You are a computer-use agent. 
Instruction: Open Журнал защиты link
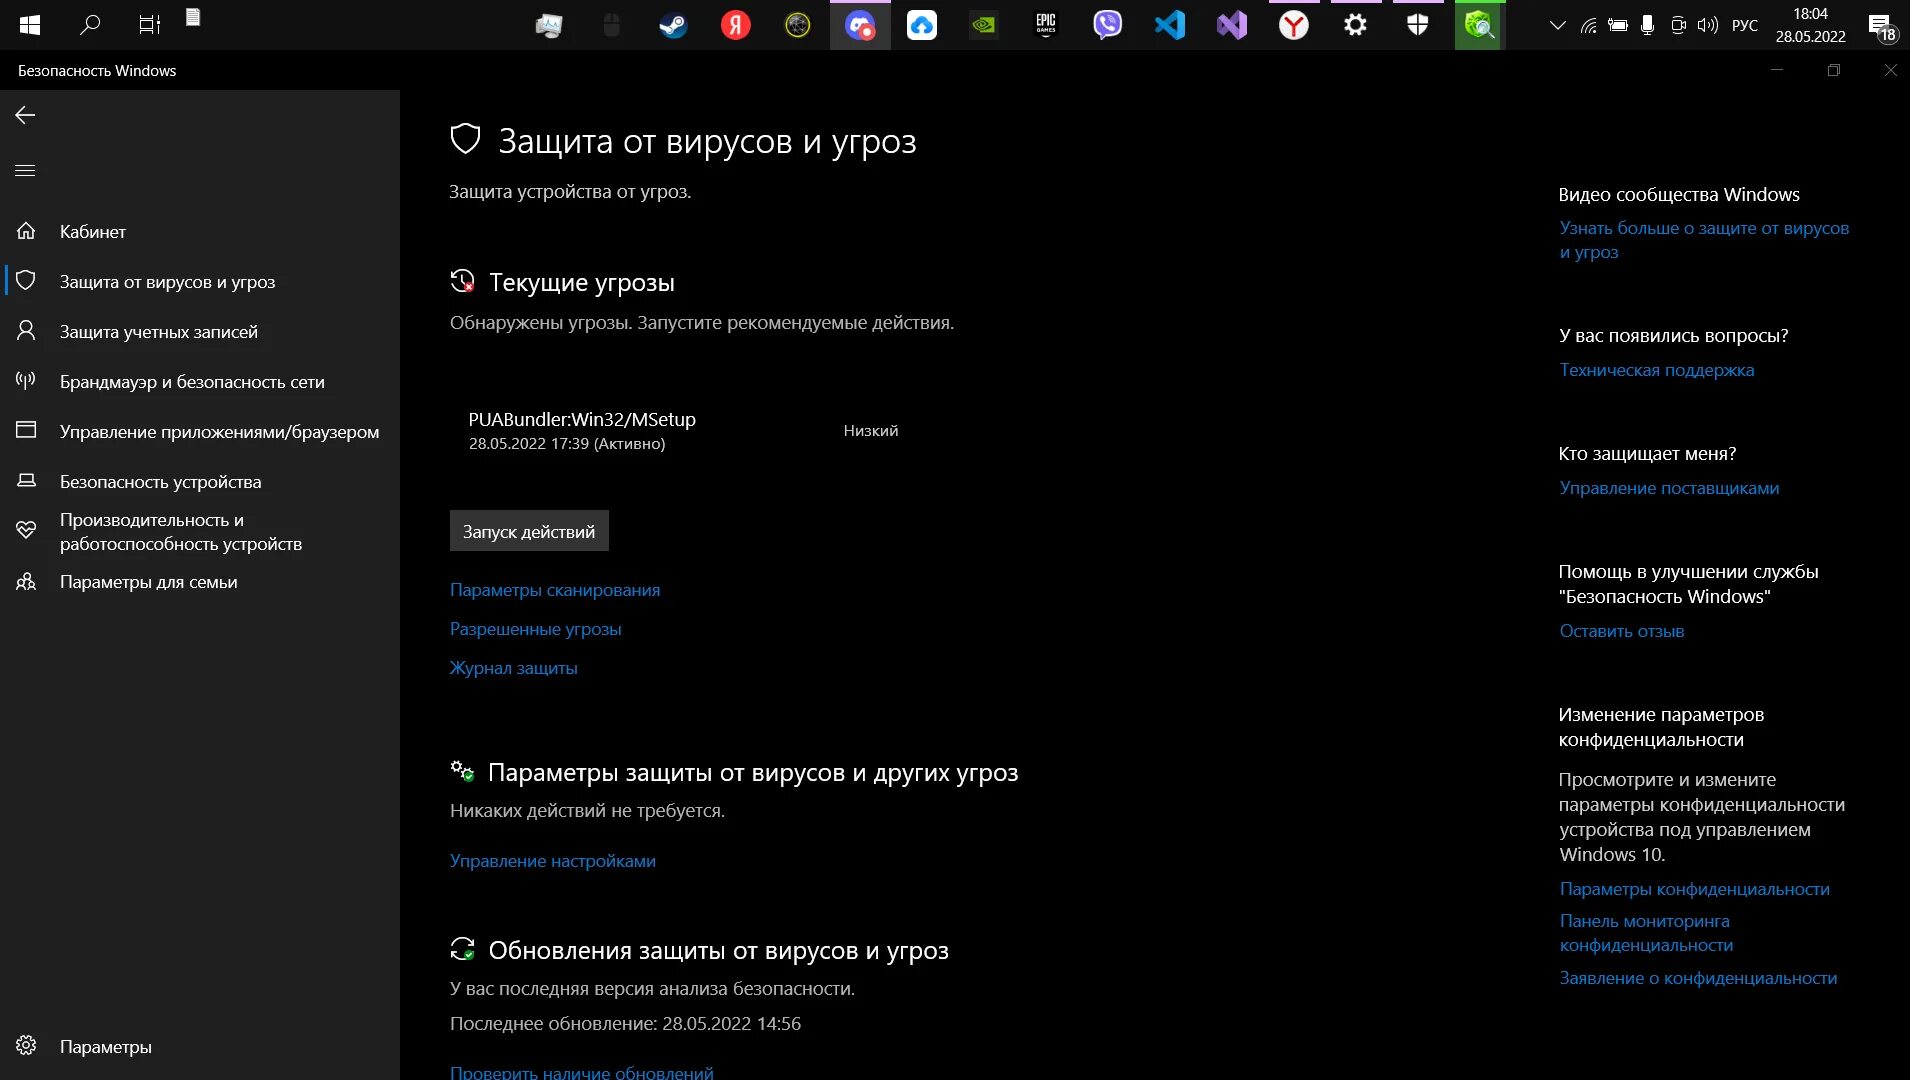(x=514, y=667)
